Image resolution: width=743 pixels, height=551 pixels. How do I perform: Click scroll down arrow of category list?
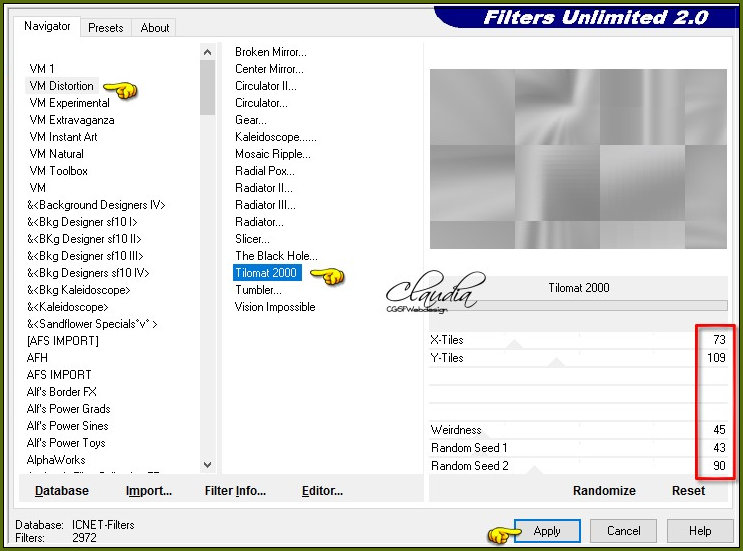tap(208, 465)
